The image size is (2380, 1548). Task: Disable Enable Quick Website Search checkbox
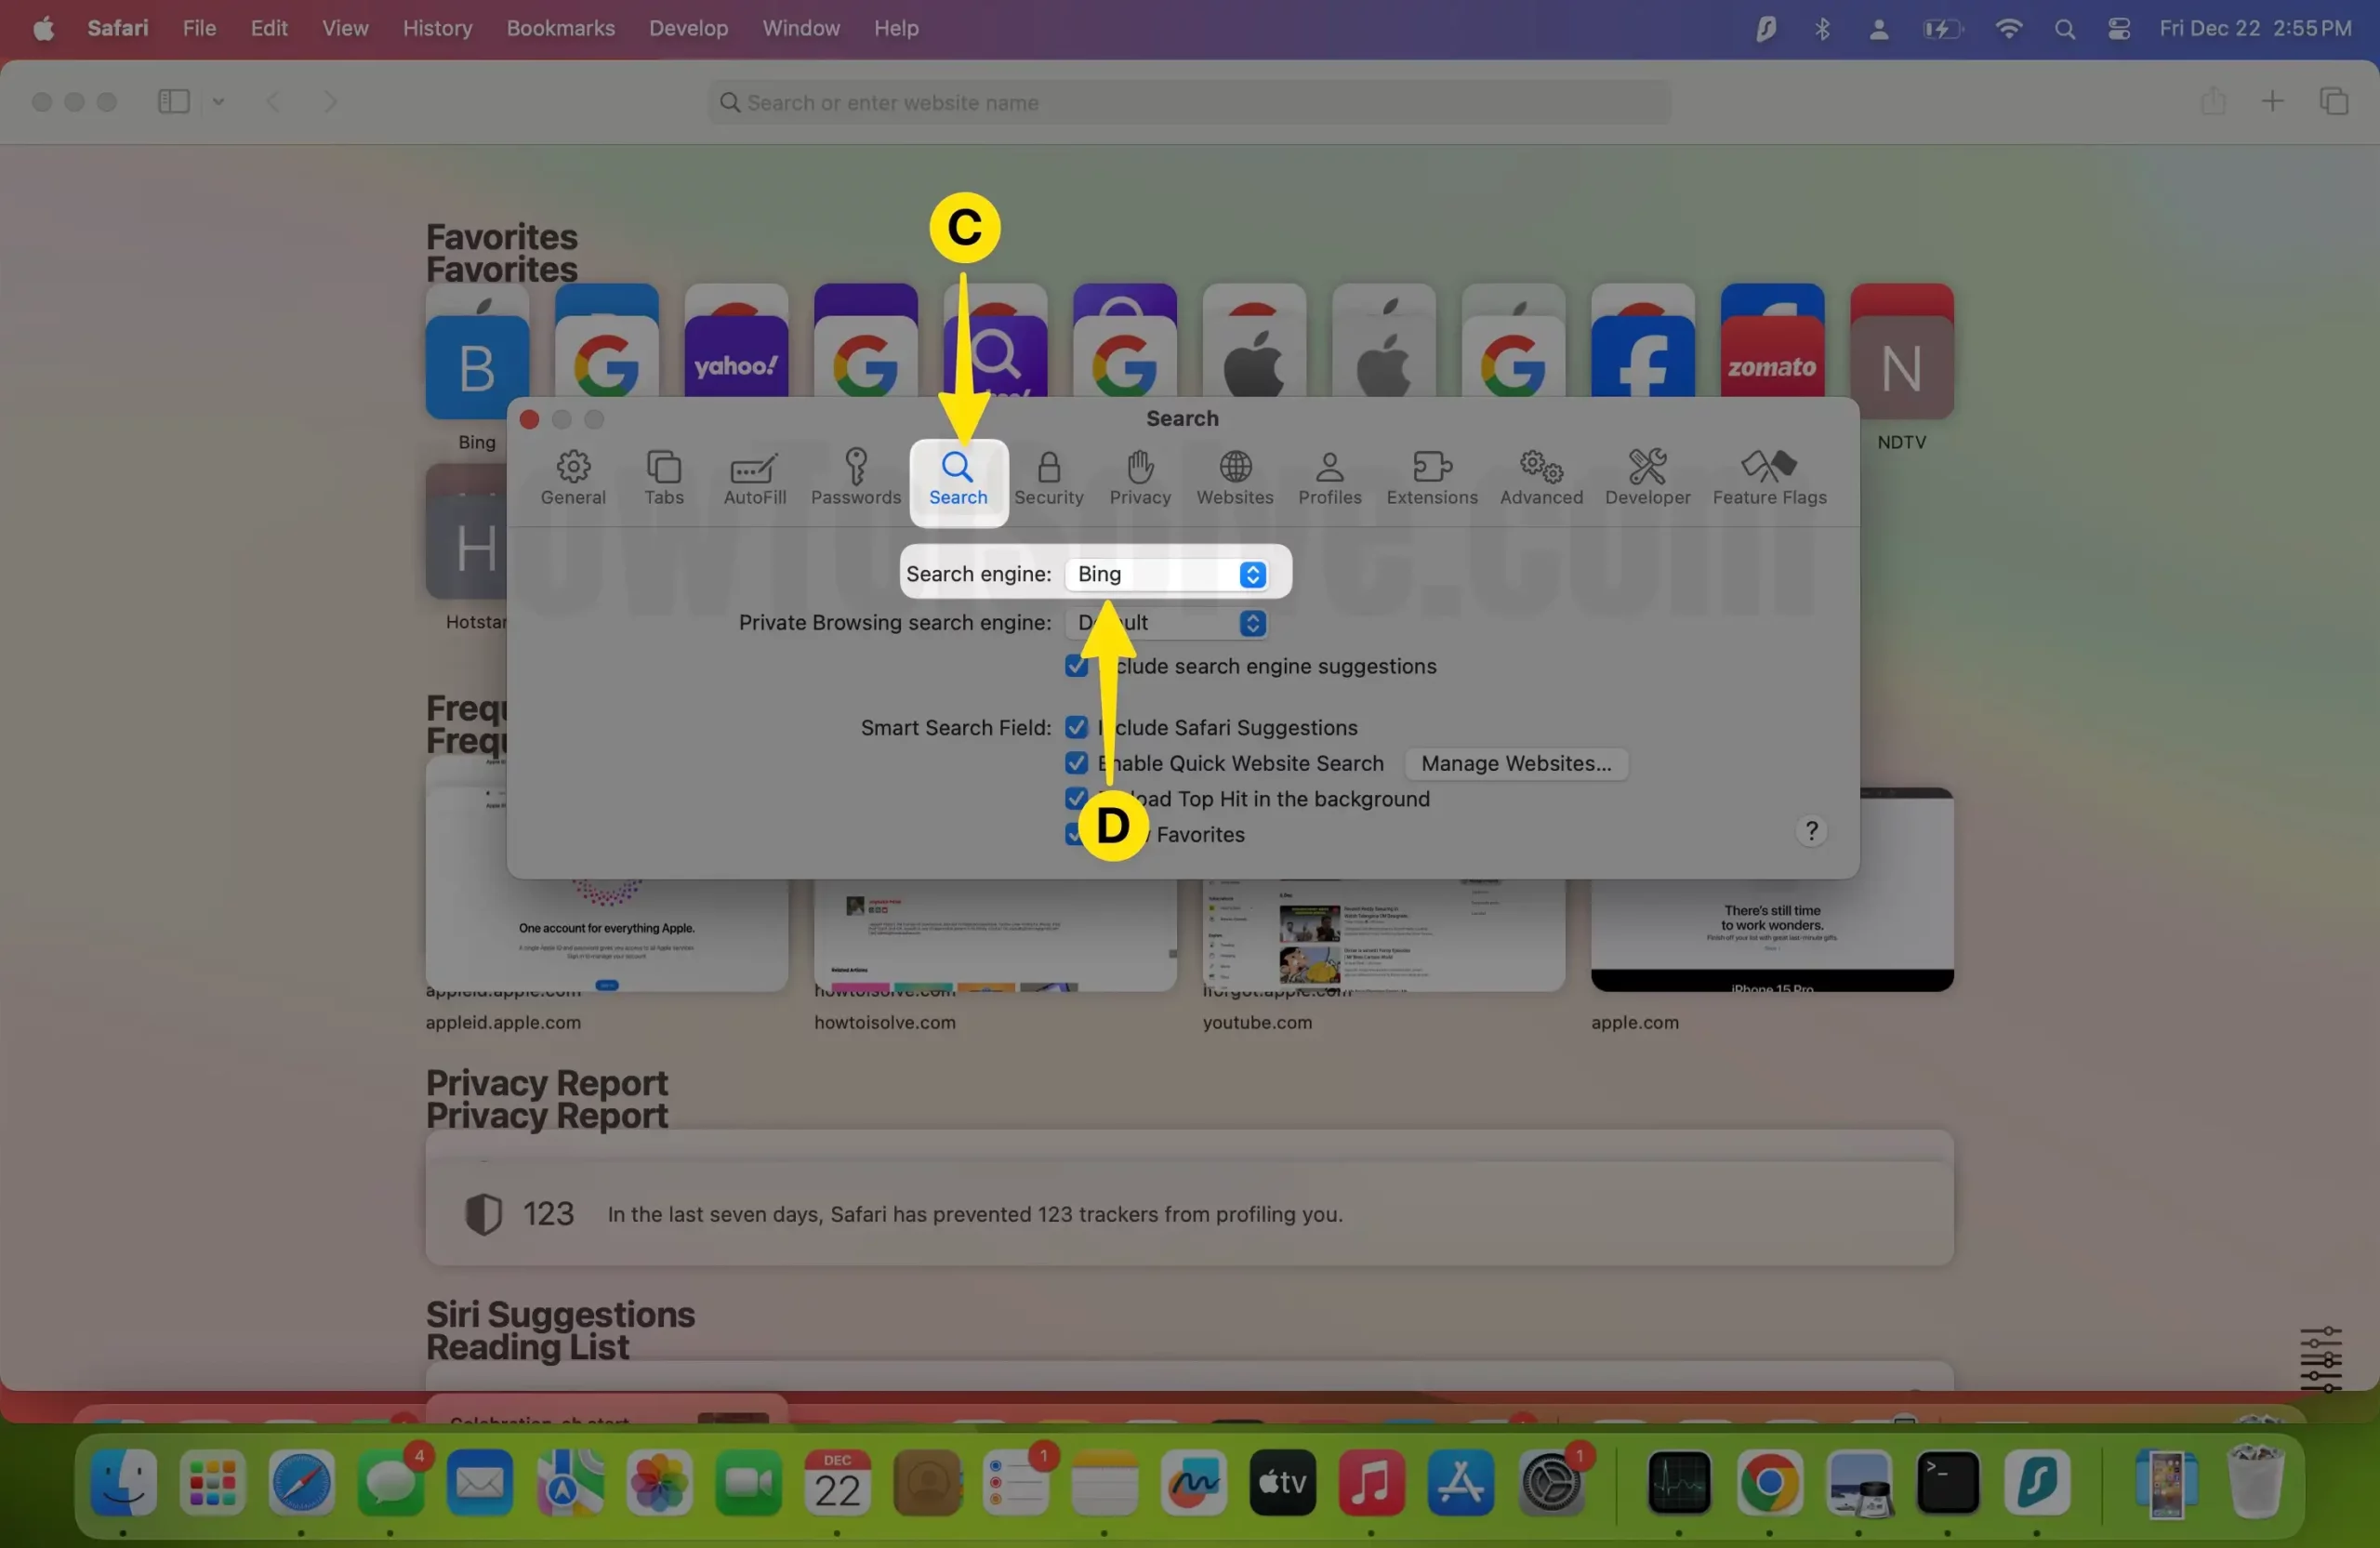click(x=1076, y=763)
